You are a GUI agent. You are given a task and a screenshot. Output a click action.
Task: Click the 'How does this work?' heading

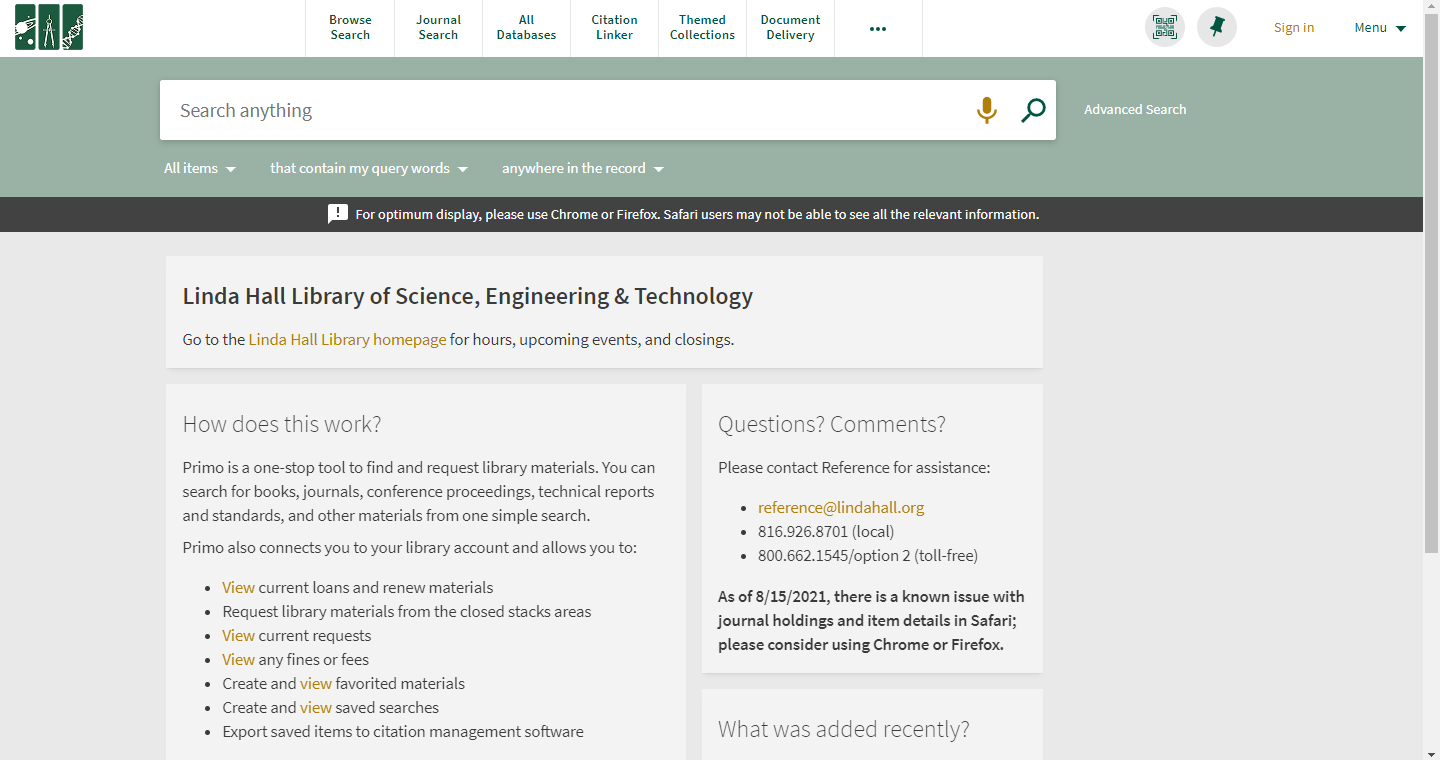tap(282, 424)
